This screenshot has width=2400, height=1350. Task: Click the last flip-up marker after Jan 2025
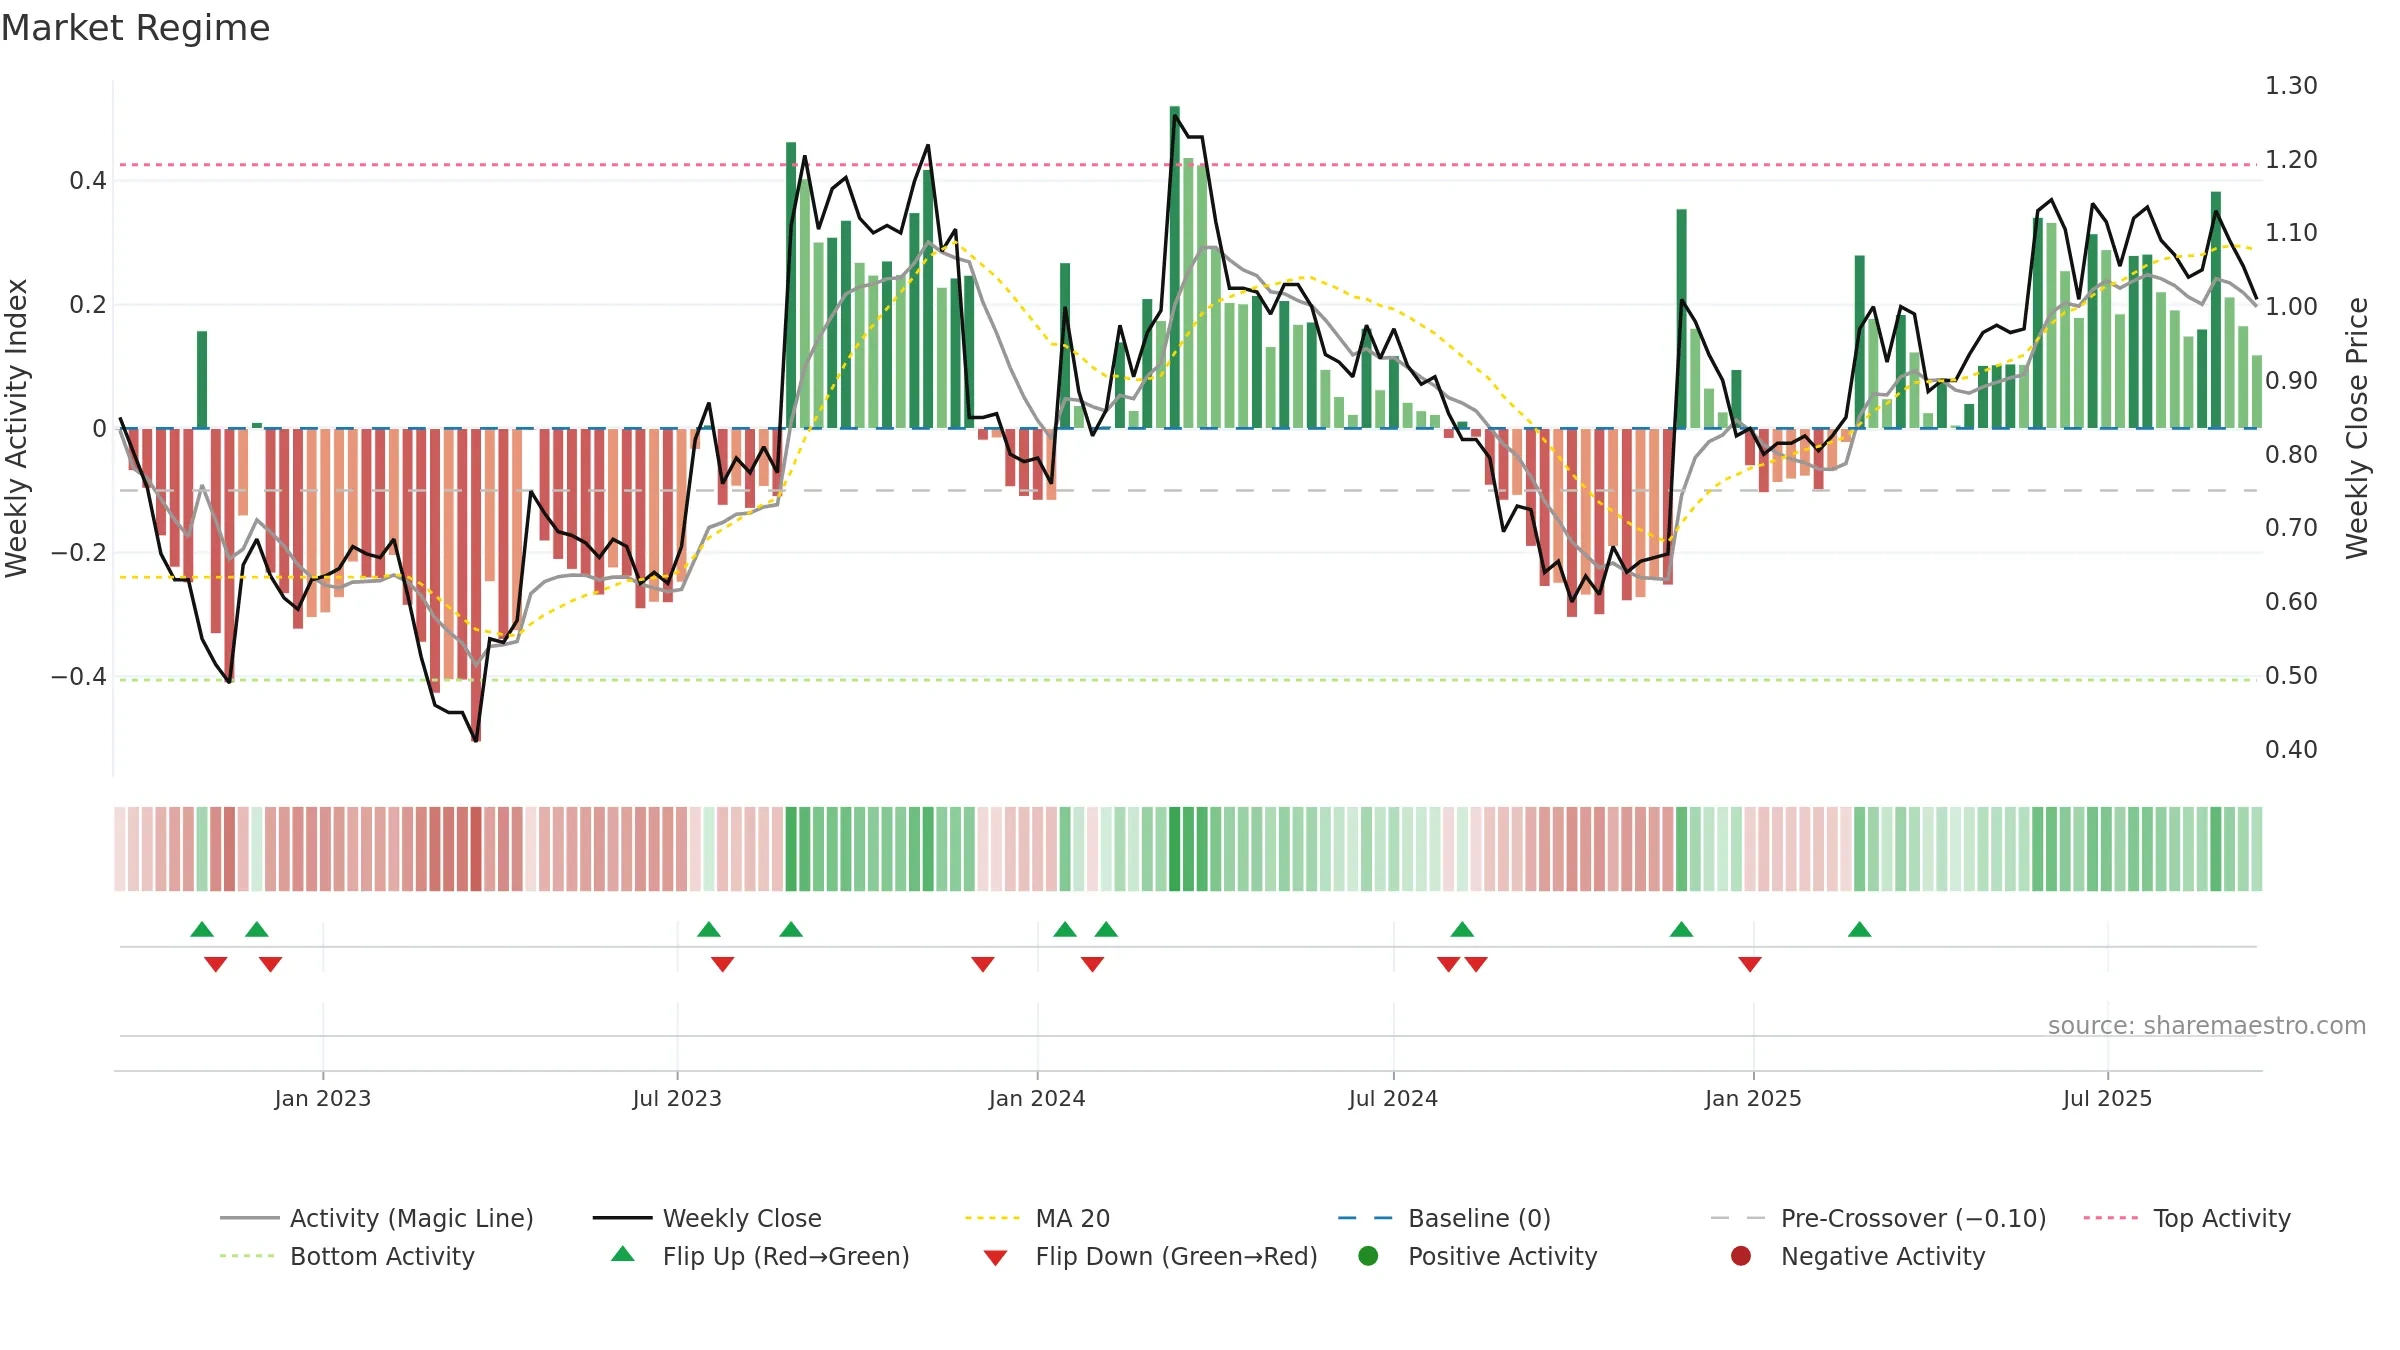(1860, 929)
